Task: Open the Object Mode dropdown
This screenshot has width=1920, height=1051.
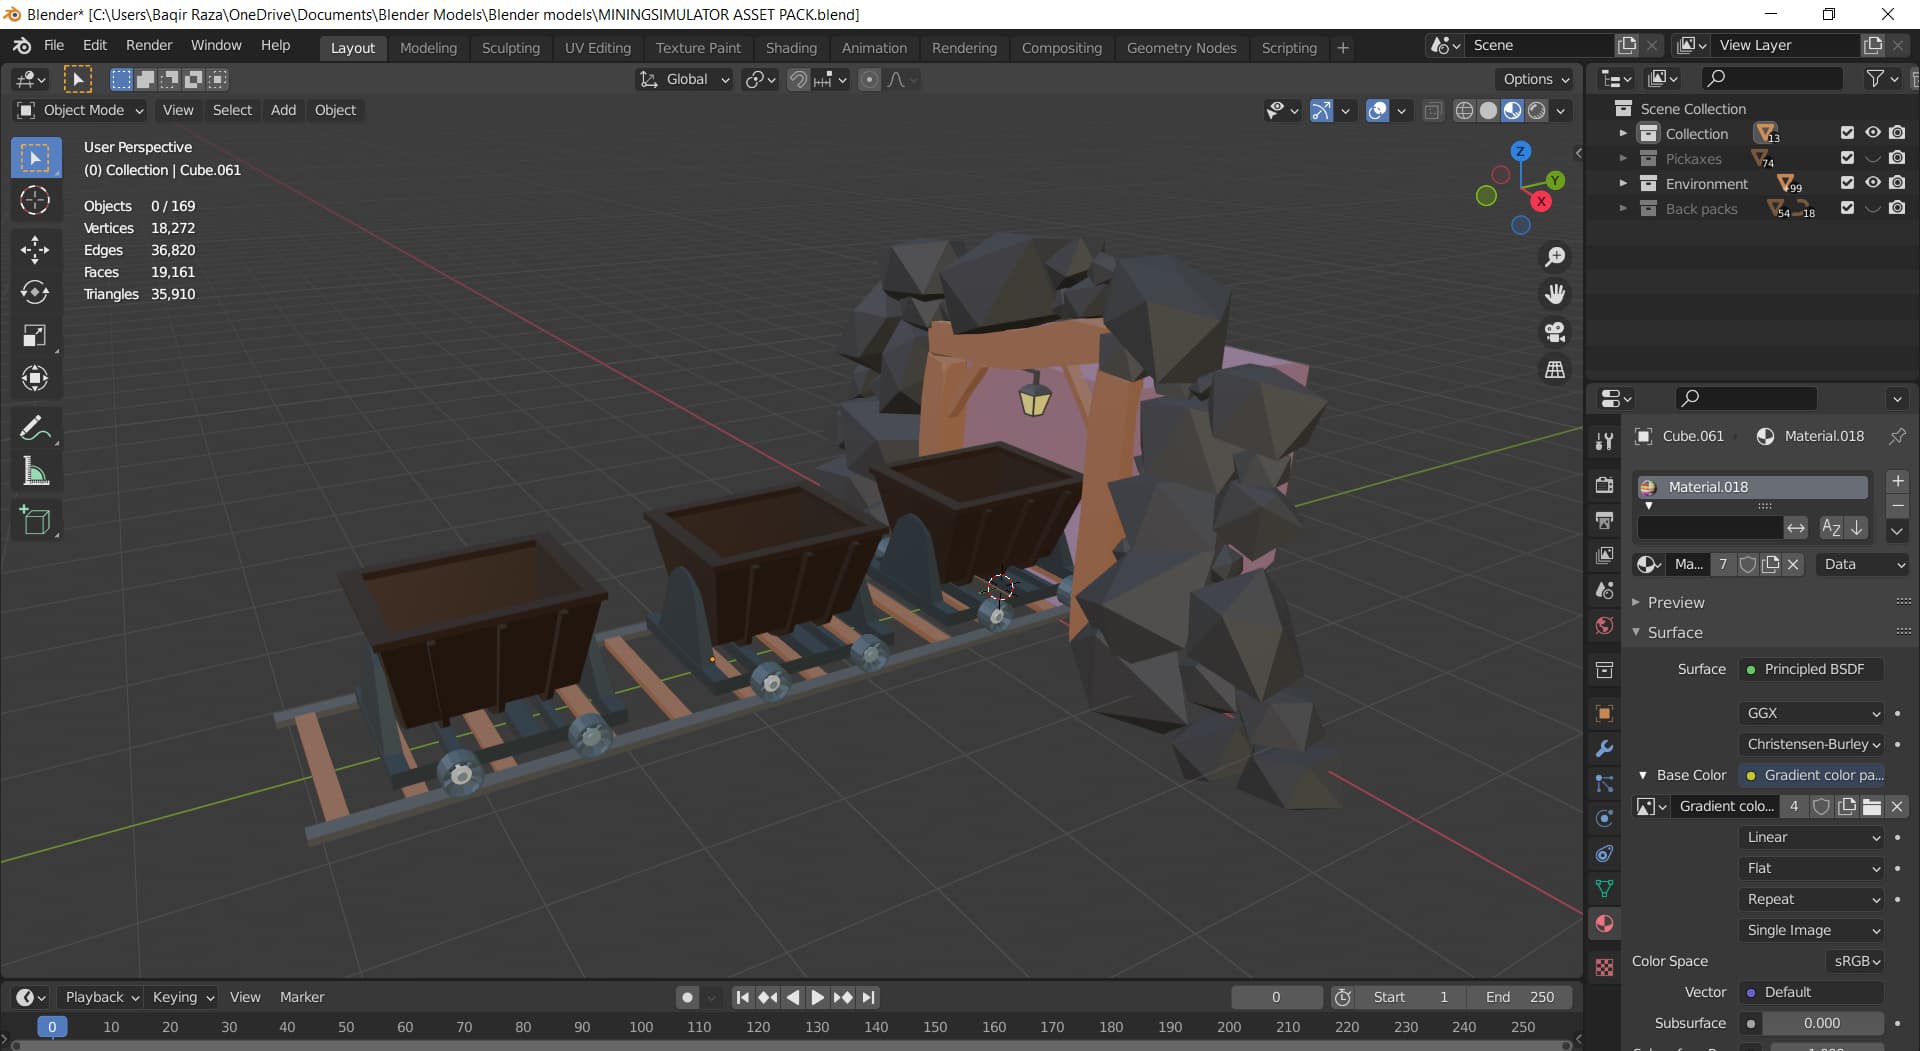Action: coord(82,110)
